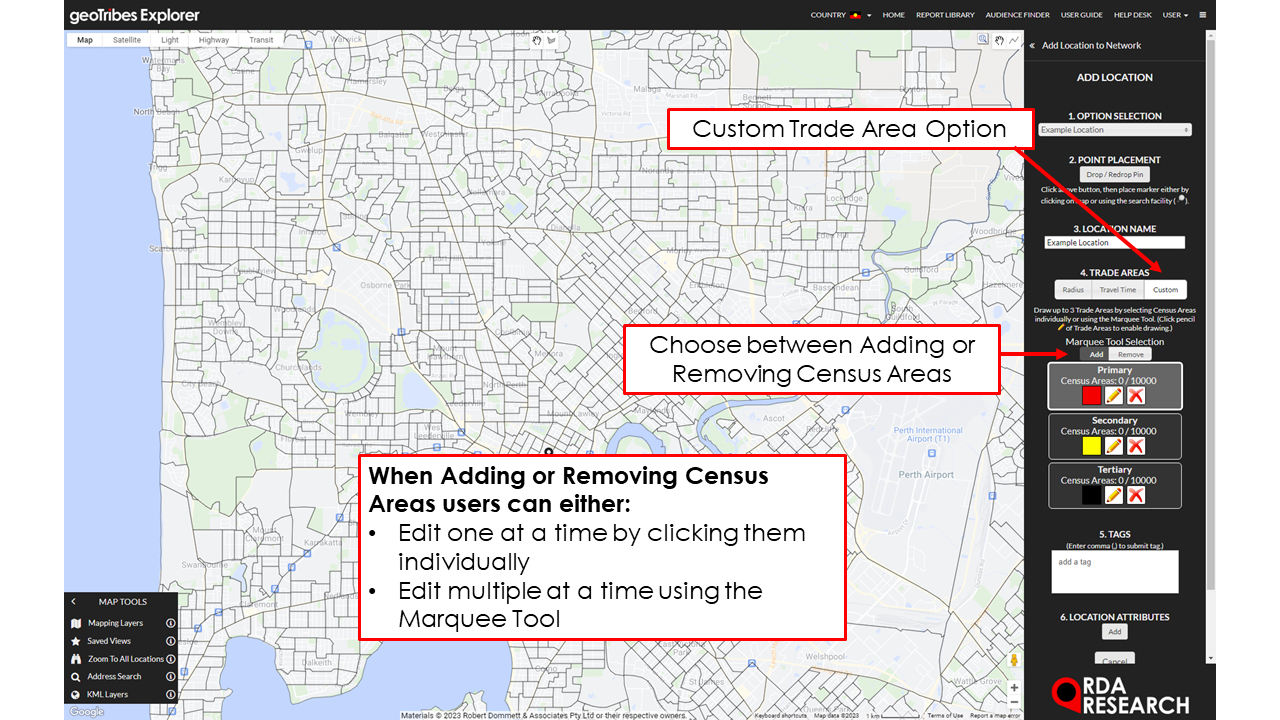Screen dimensions: 1280x720
Task: Switch to the Satellite view tab
Action: click(x=127, y=40)
